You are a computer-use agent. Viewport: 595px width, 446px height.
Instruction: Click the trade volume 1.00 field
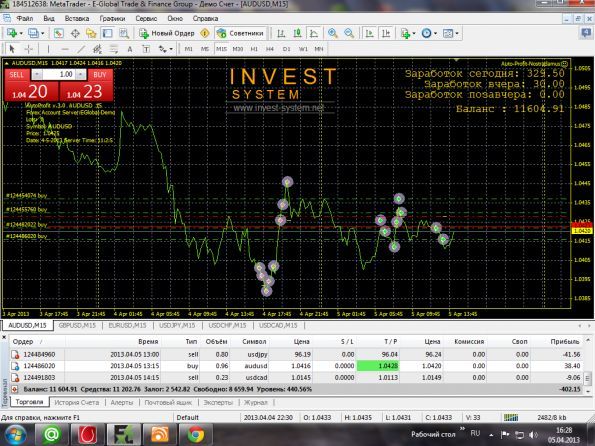(59, 74)
